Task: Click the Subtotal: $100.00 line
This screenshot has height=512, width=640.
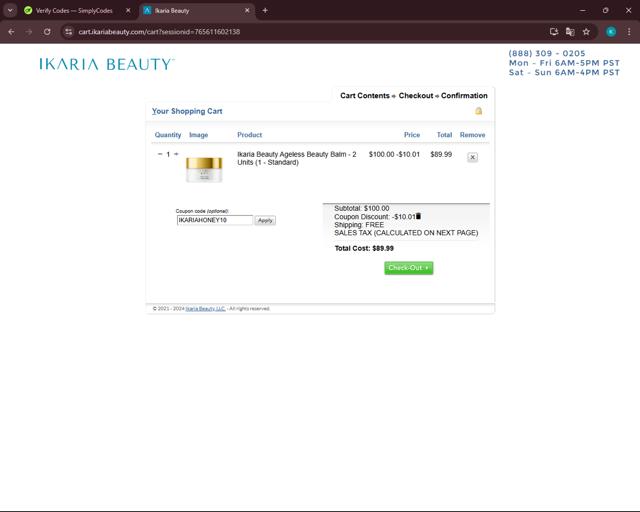Action: [x=362, y=208]
